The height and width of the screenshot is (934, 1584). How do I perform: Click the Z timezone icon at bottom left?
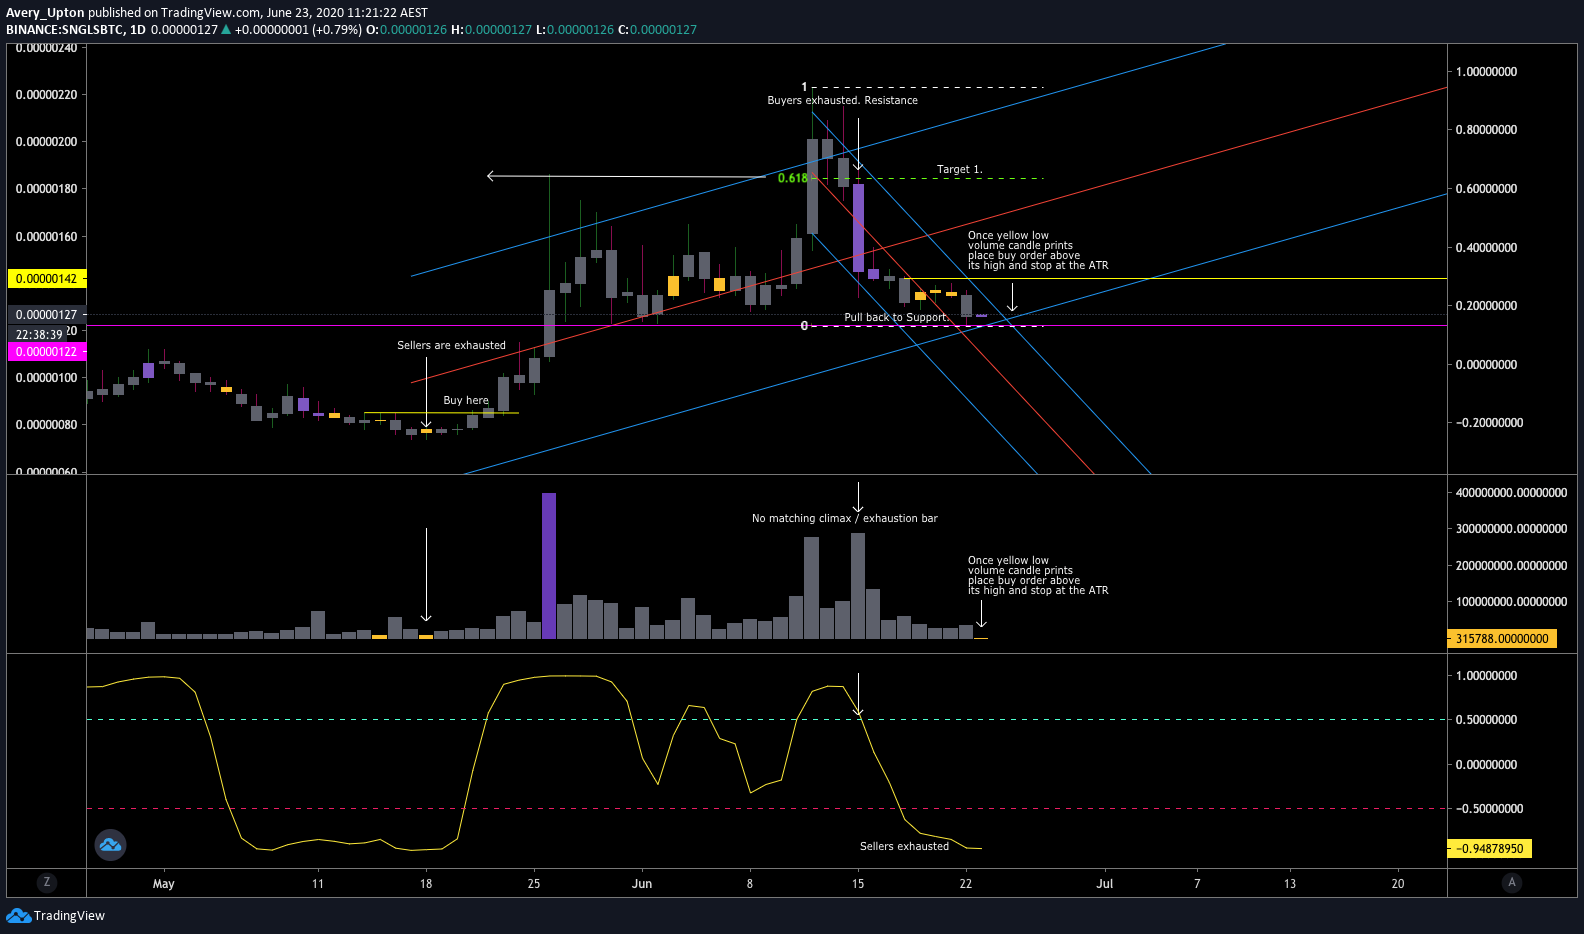click(46, 882)
